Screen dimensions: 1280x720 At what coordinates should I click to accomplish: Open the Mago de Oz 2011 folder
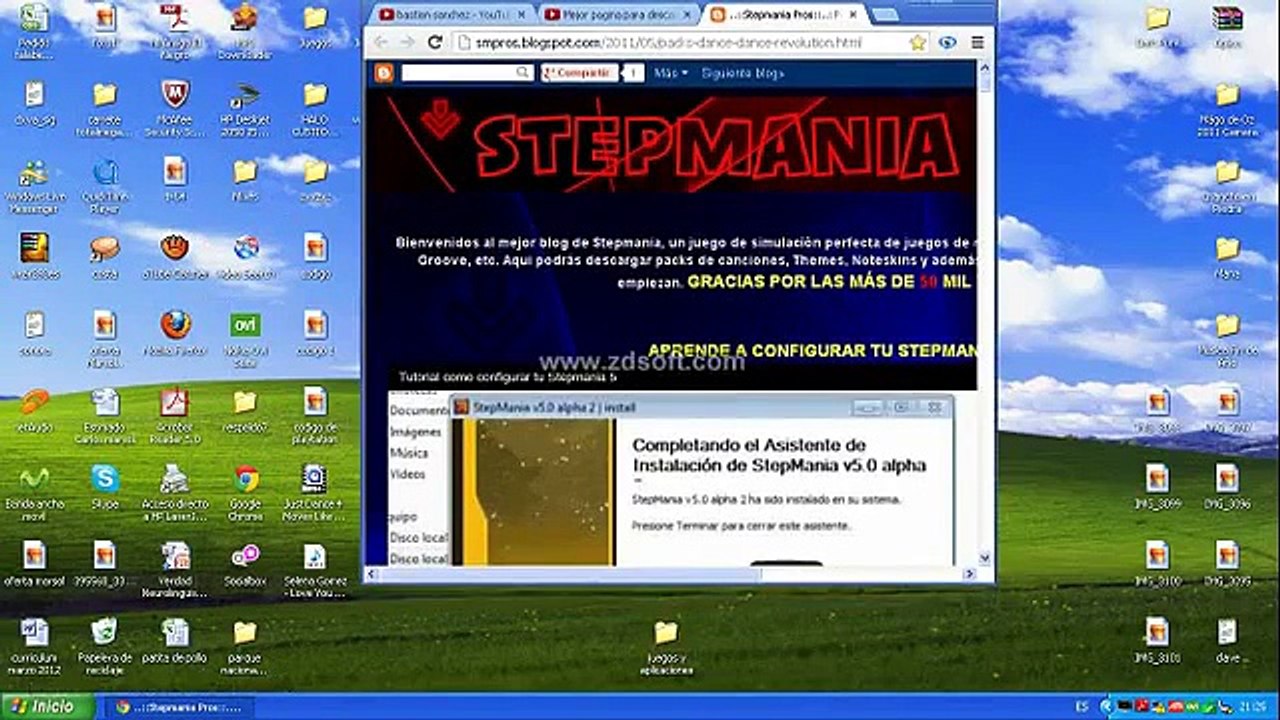(x=1227, y=109)
